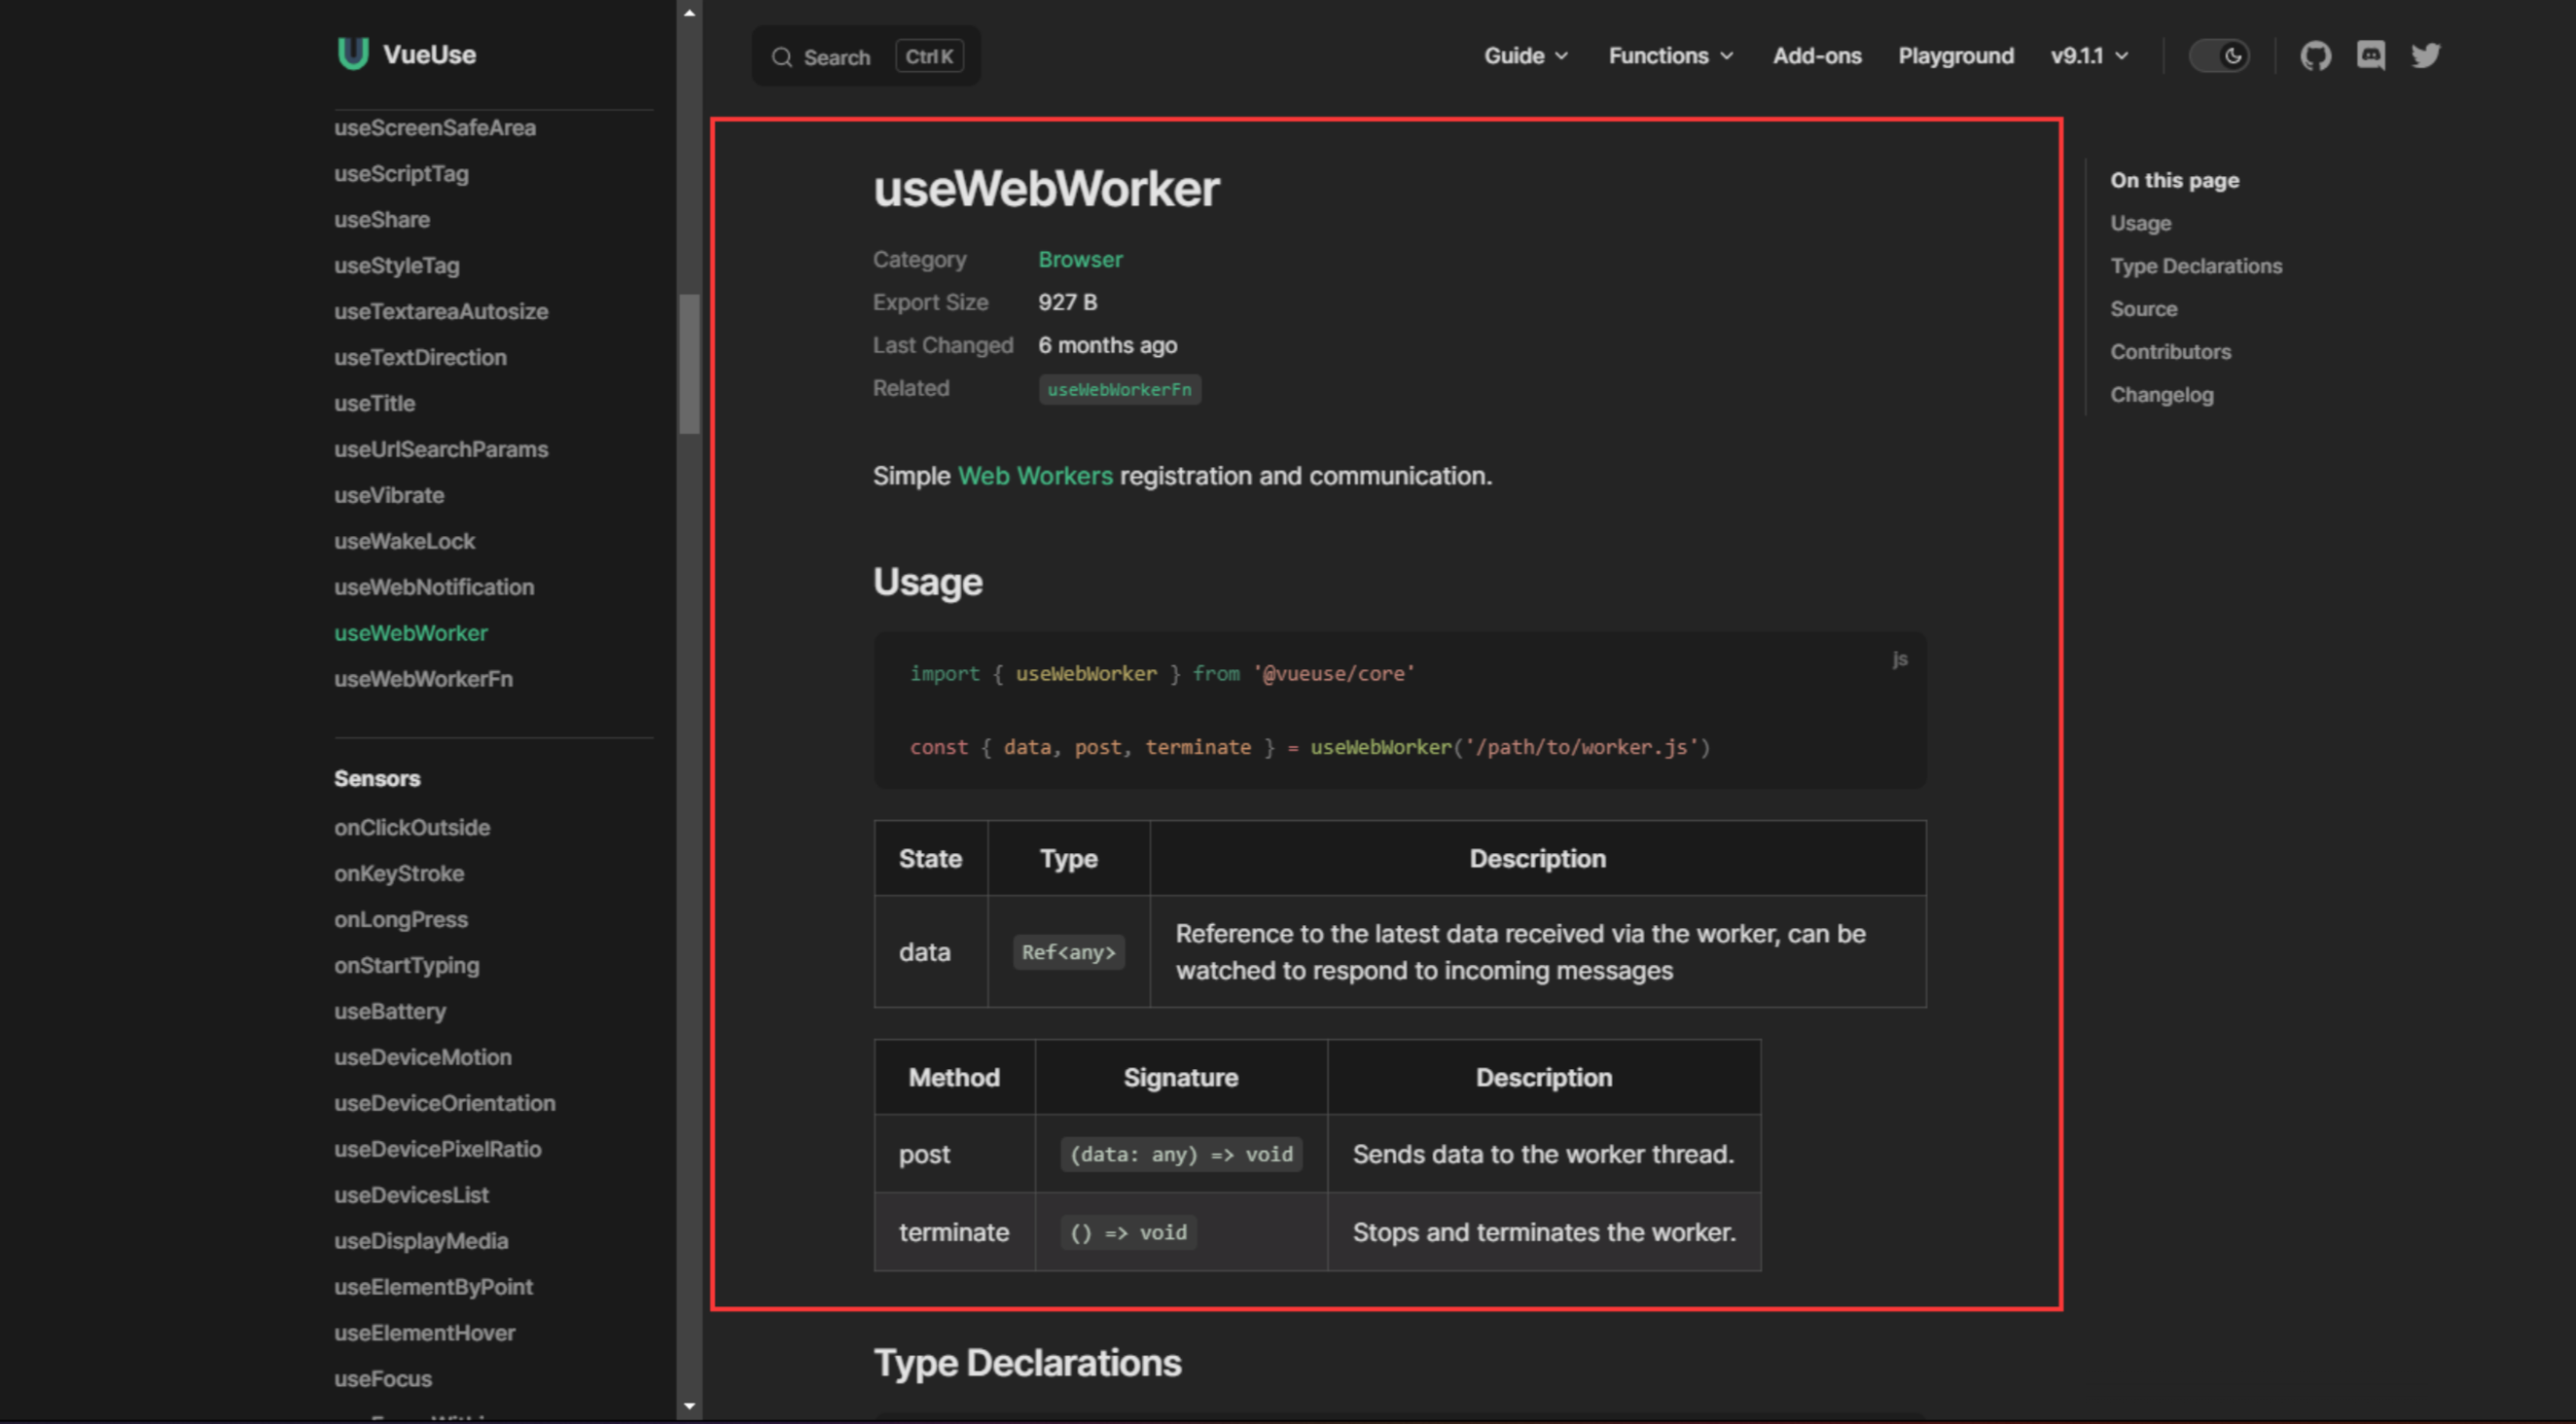2576x1424 pixels.
Task: Open useElementByPoint in Sensors list
Action: pyautogui.click(x=433, y=1288)
